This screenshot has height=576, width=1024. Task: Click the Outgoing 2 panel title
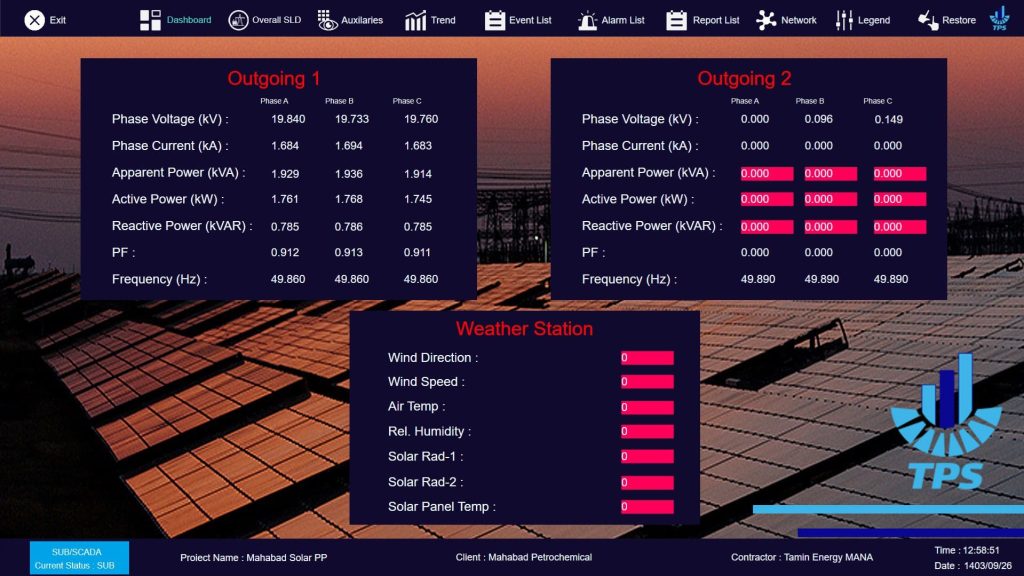[x=744, y=78]
